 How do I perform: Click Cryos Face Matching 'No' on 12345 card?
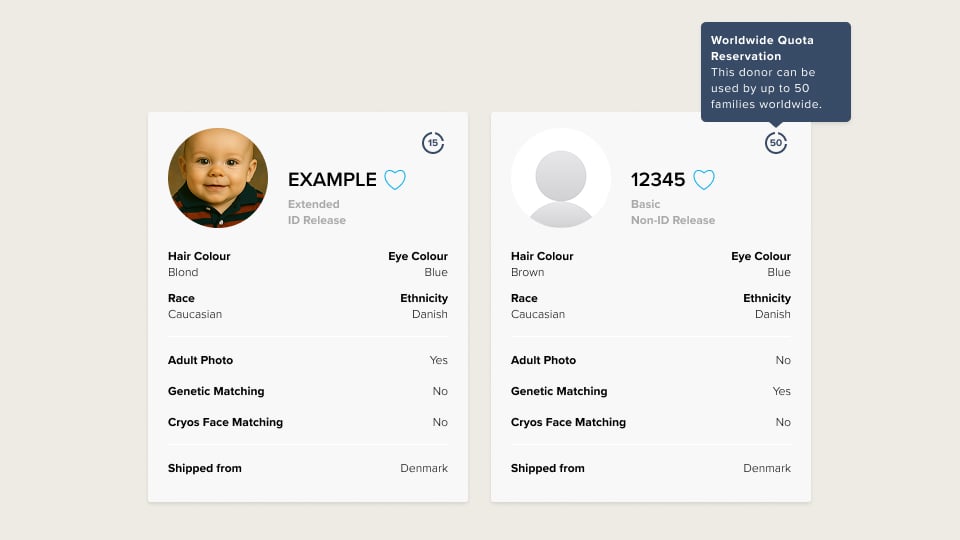coord(783,422)
